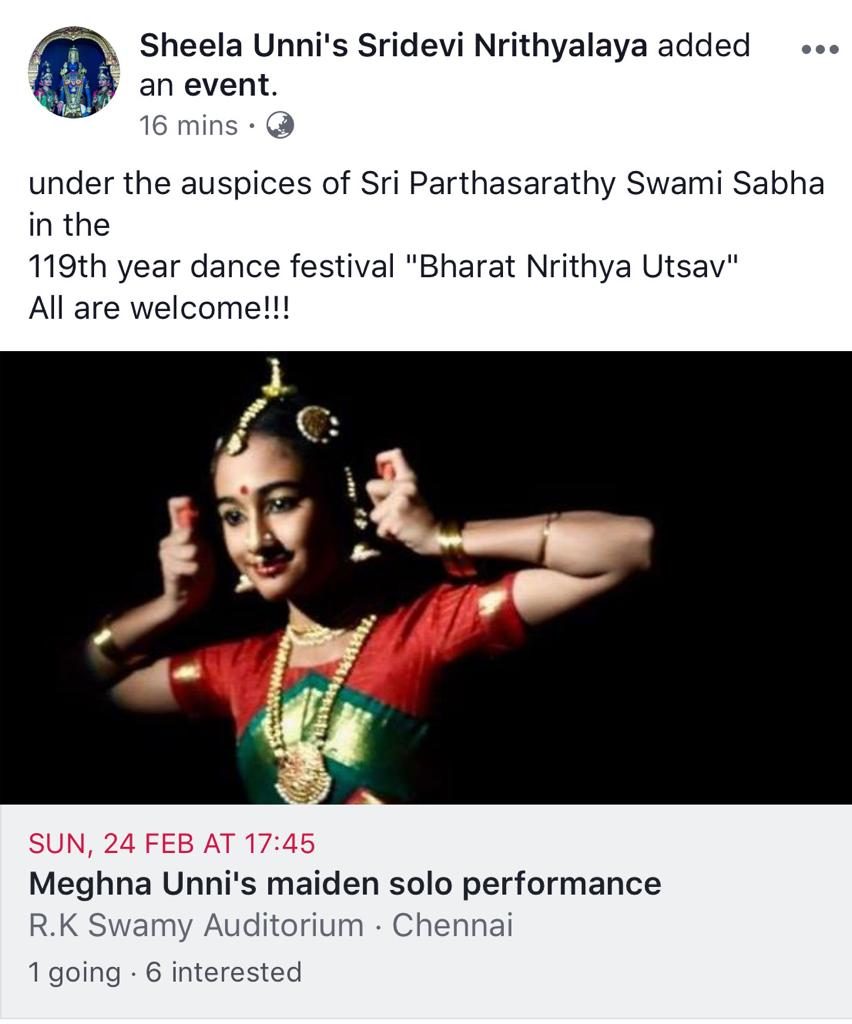Image resolution: width=852 pixels, height=1024 pixels.
Task: Click the word "added" in post header
Action: tap(704, 46)
